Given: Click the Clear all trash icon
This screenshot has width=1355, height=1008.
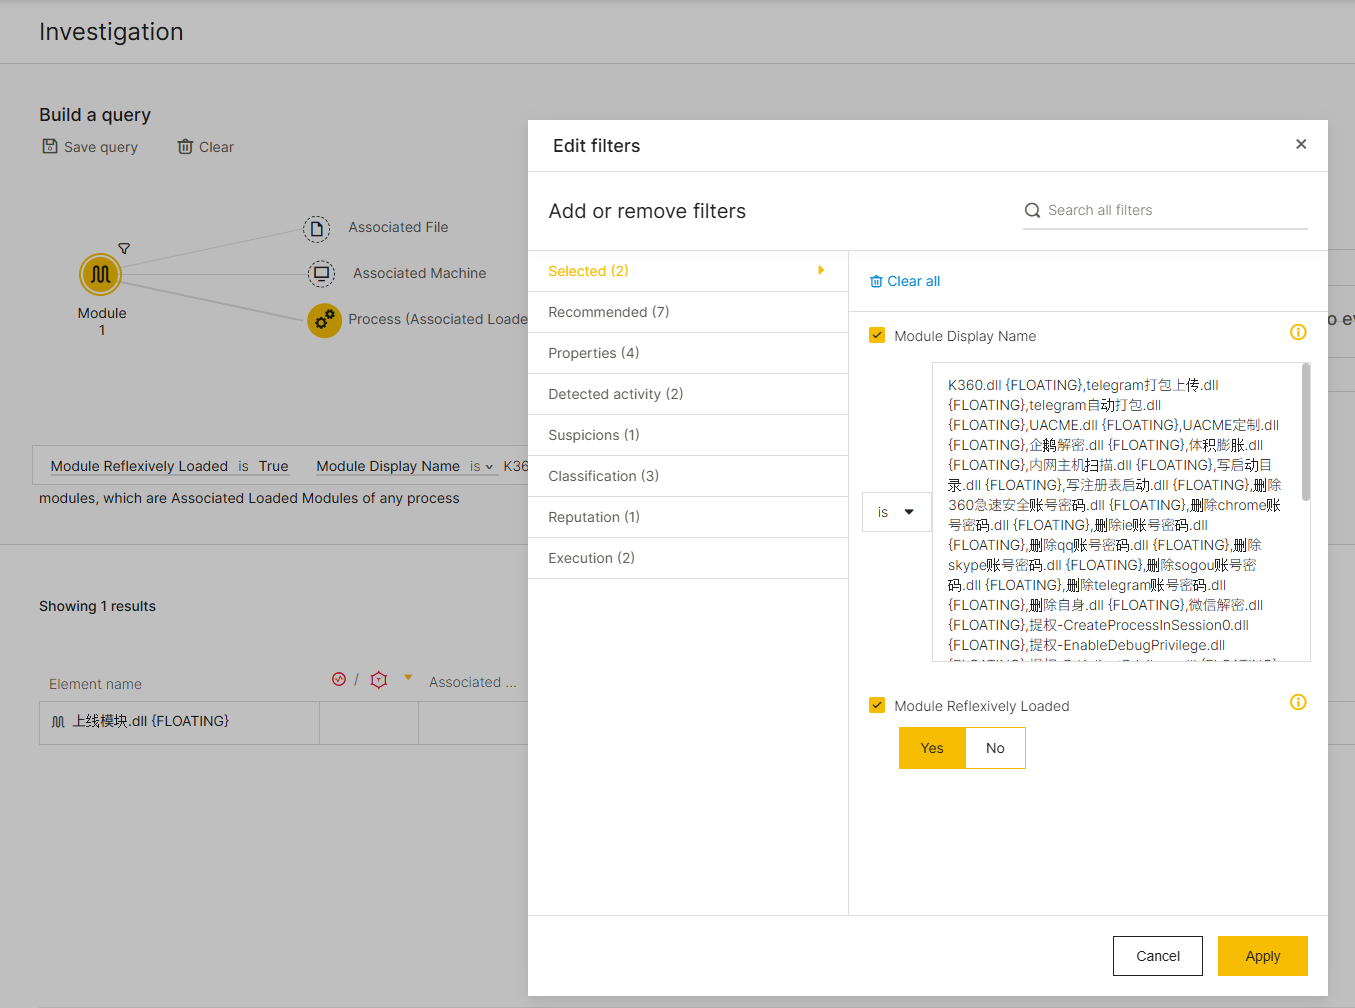Looking at the screenshot, I should click(x=876, y=281).
